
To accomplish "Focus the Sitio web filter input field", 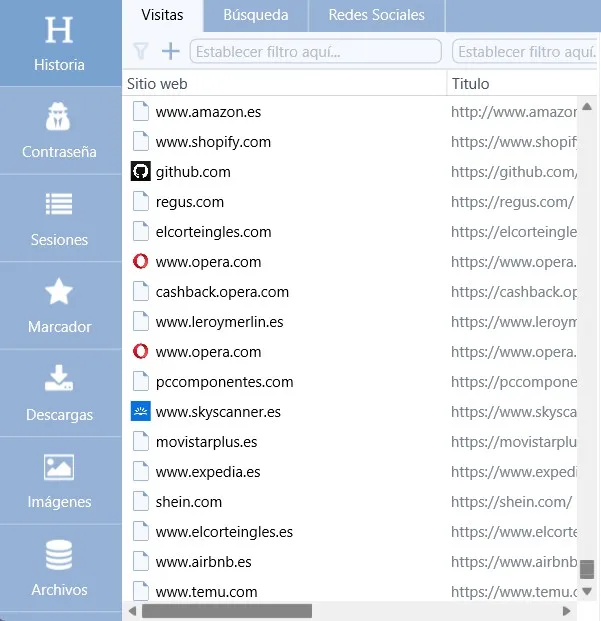I will tap(316, 51).
